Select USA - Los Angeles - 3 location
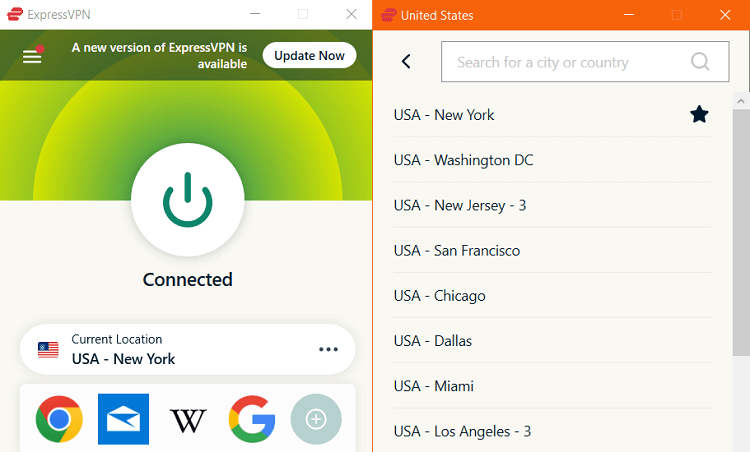750x452 pixels. pos(552,431)
